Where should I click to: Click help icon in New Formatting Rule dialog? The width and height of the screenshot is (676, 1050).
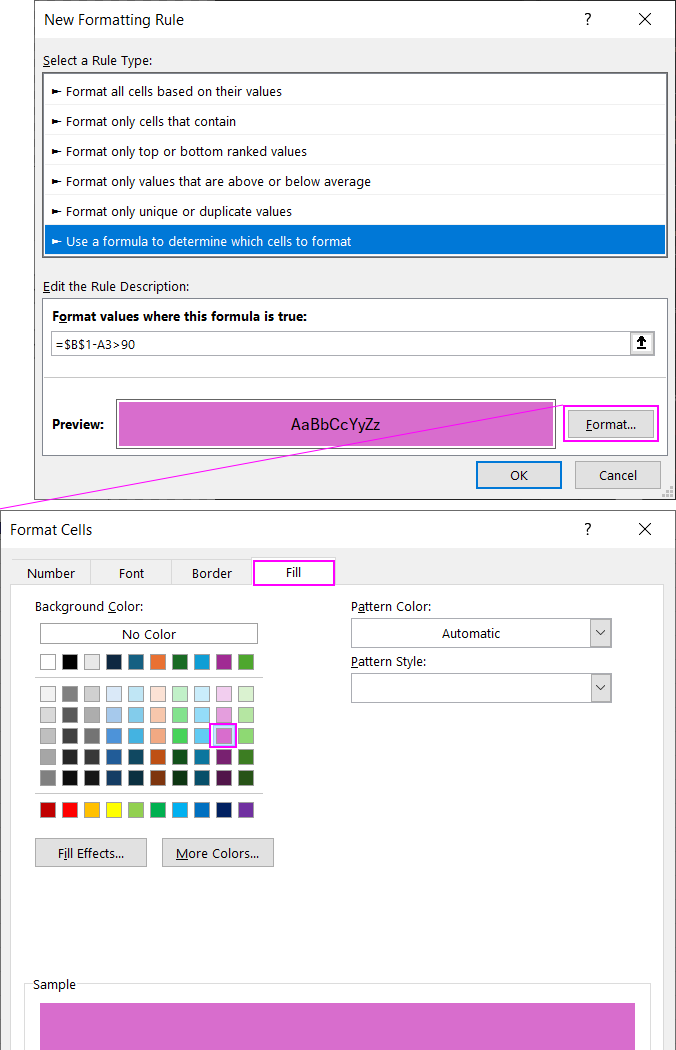pyautogui.click(x=587, y=19)
